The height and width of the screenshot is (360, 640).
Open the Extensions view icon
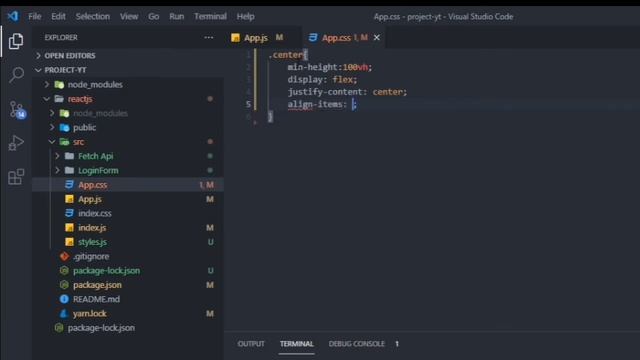16,177
